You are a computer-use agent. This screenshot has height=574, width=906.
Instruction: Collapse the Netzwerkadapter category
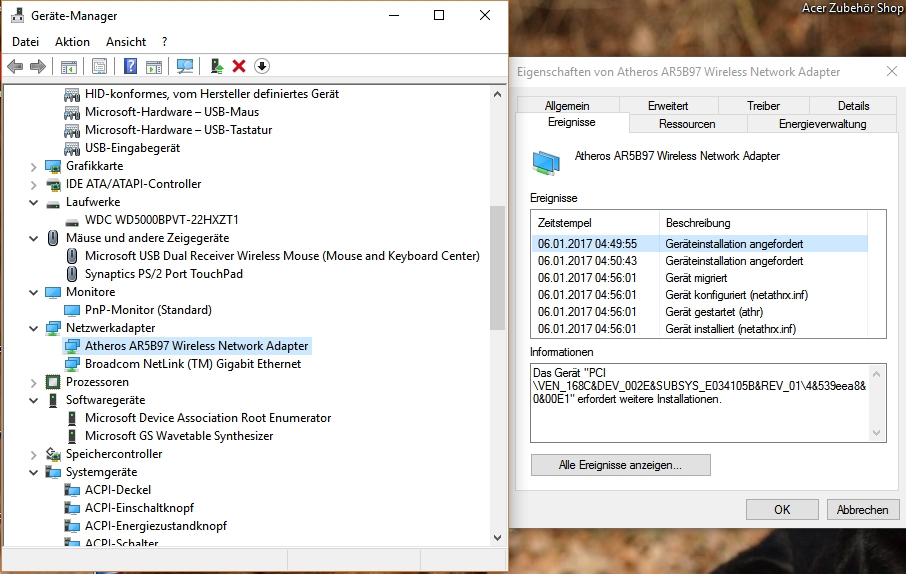point(34,328)
